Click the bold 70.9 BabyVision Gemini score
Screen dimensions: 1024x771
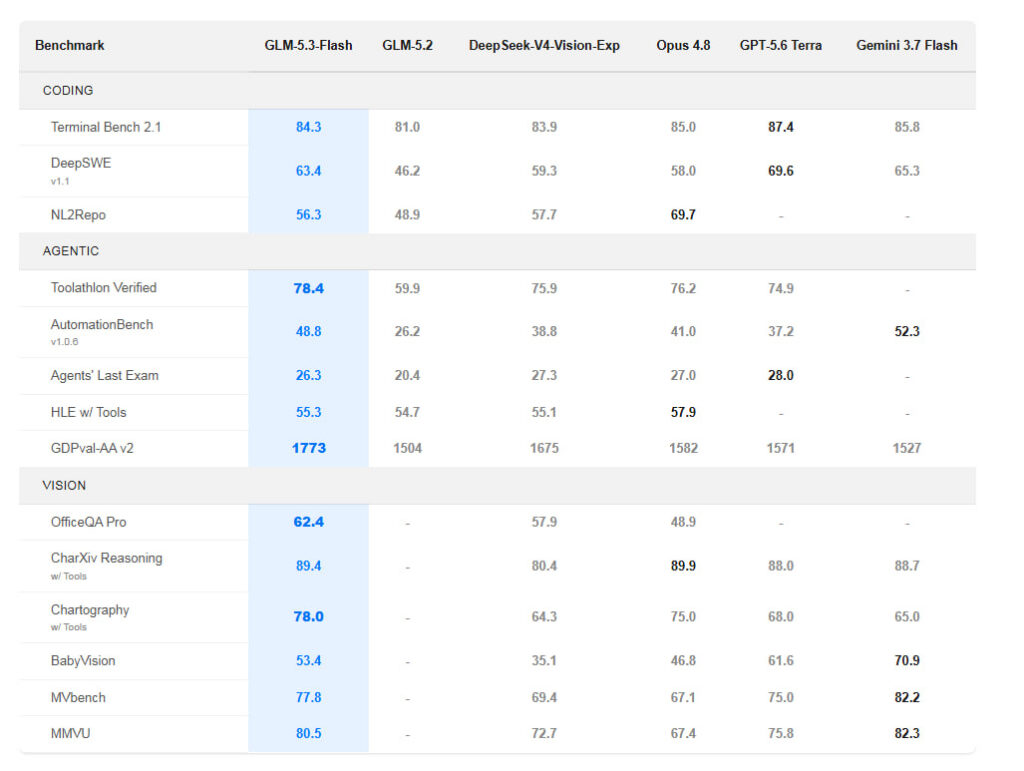[906, 661]
